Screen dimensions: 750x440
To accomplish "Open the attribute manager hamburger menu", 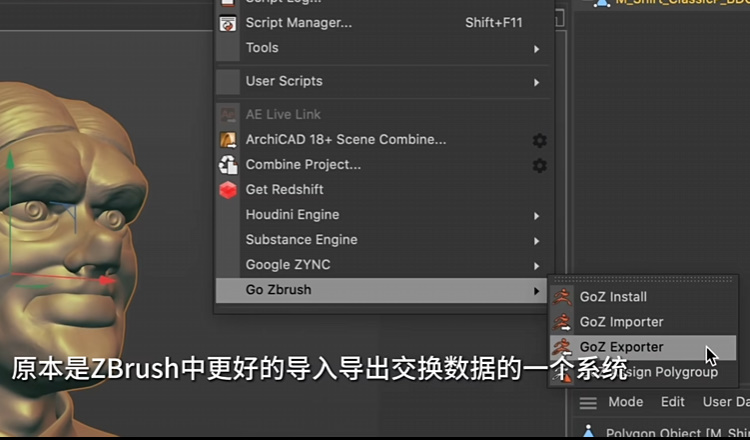I will point(588,403).
